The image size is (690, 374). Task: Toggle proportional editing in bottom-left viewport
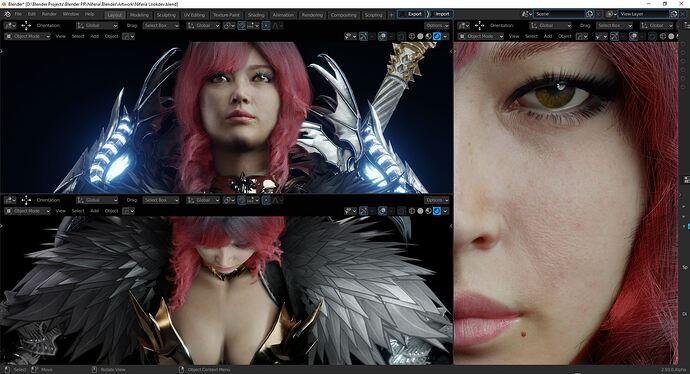266,200
